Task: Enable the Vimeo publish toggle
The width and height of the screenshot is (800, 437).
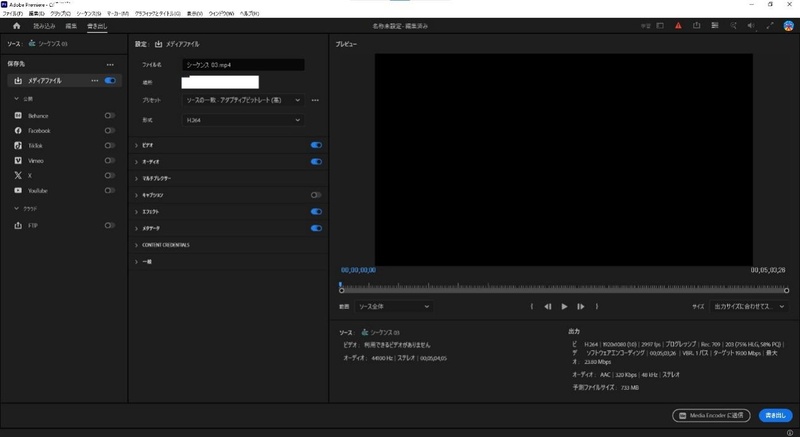Action: [110, 161]
